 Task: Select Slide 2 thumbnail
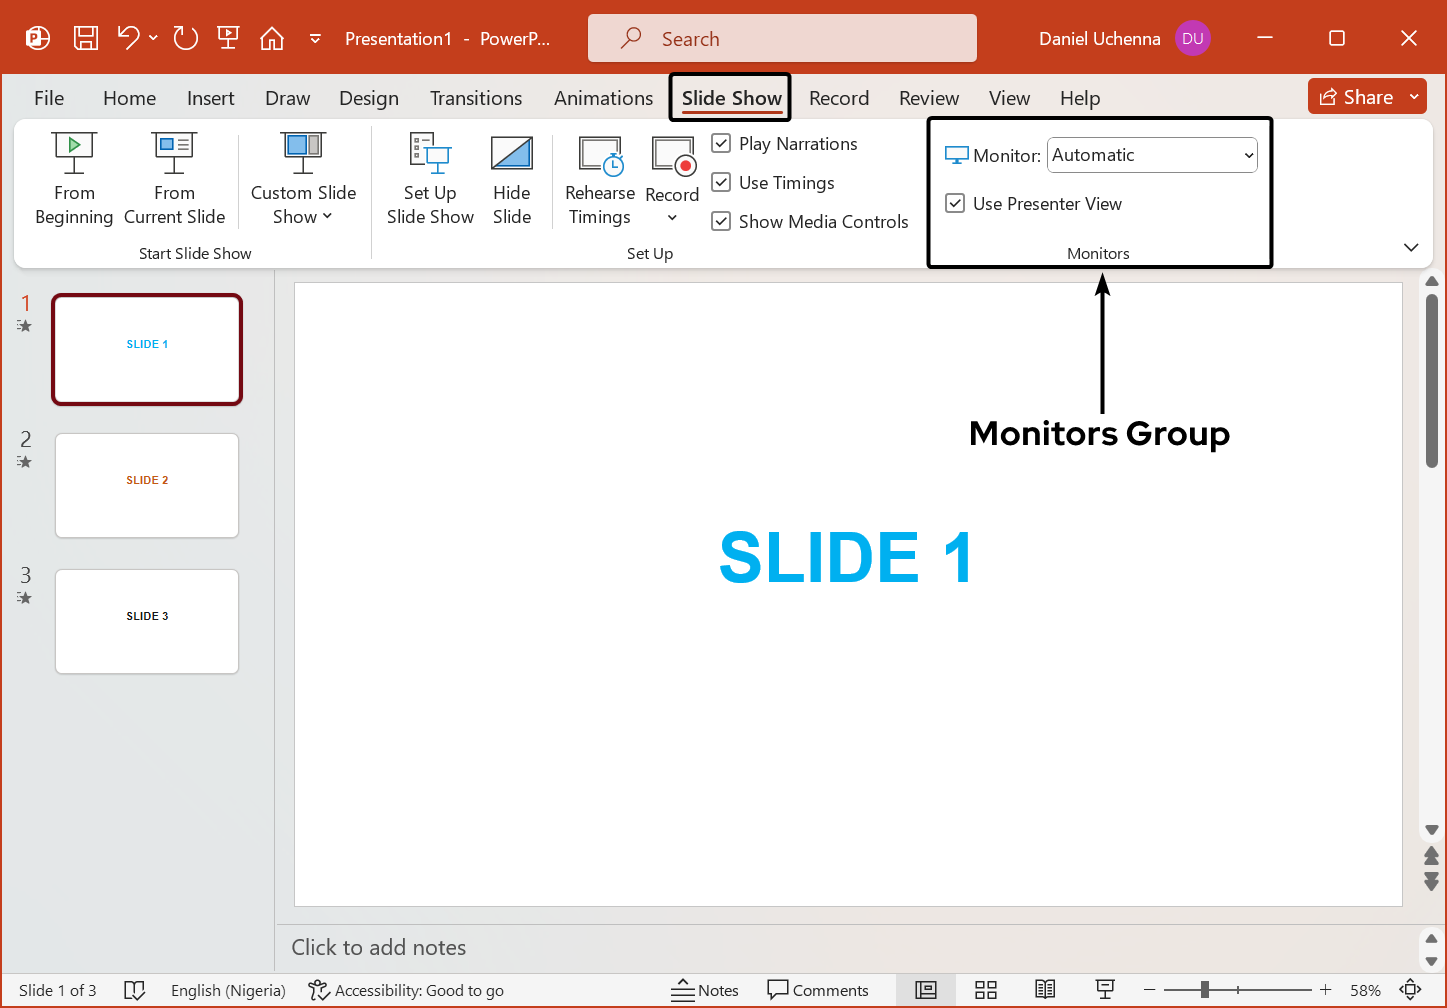[x=147, y=485]
